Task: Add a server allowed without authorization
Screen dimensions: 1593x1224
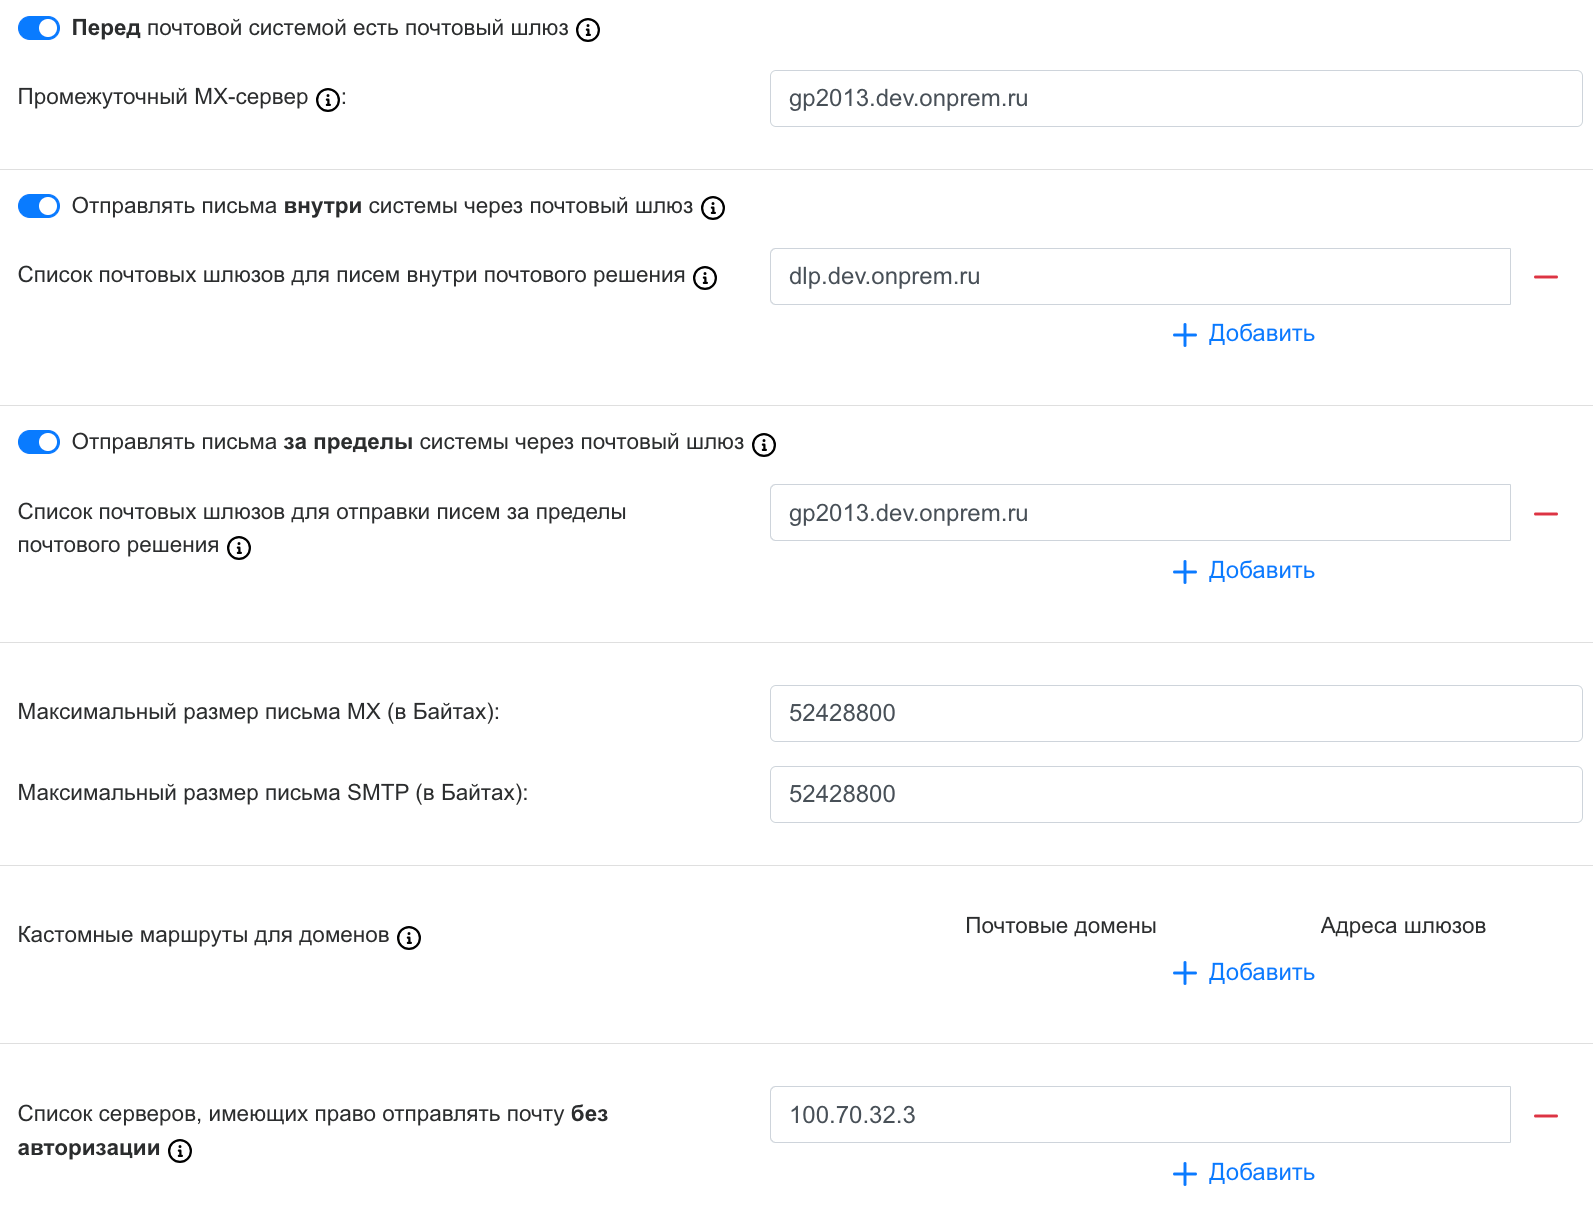Action: coord(1243,1173)
